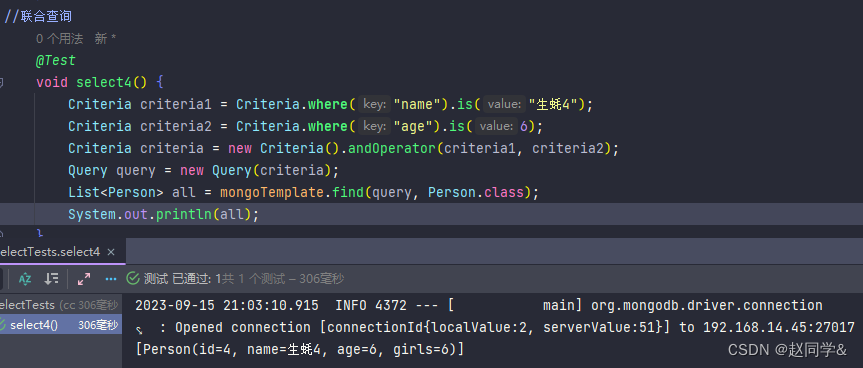Click the System.out.println(all) line
The height and width of the screenshot is (368, 863).
click(163, 215)
